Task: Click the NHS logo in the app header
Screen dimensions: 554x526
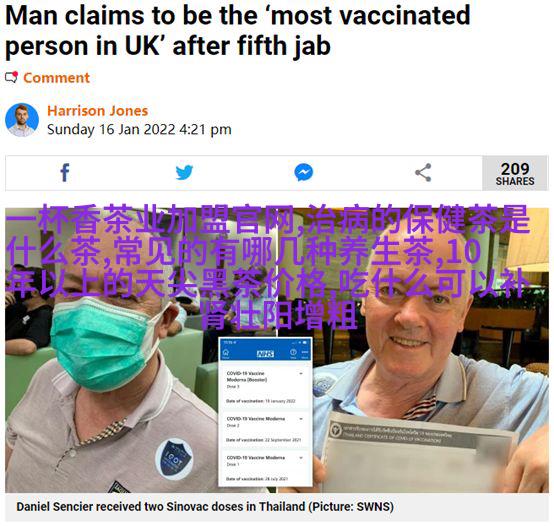Action: pos(265,354)
